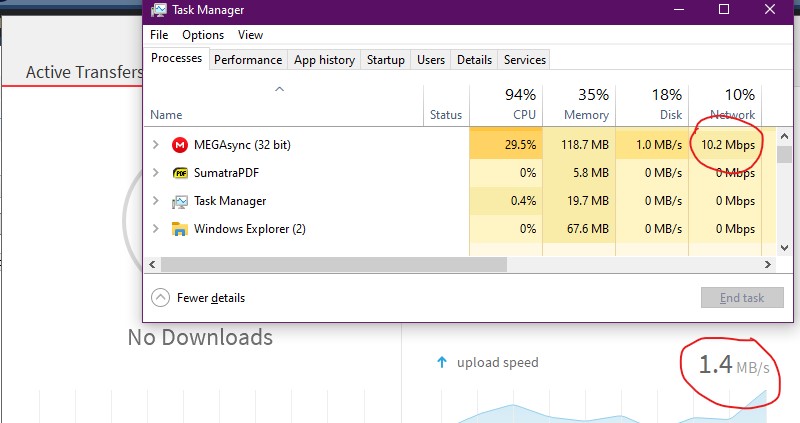
Task: Expand the Task Manager process row
Action: (x=155, y=201)
